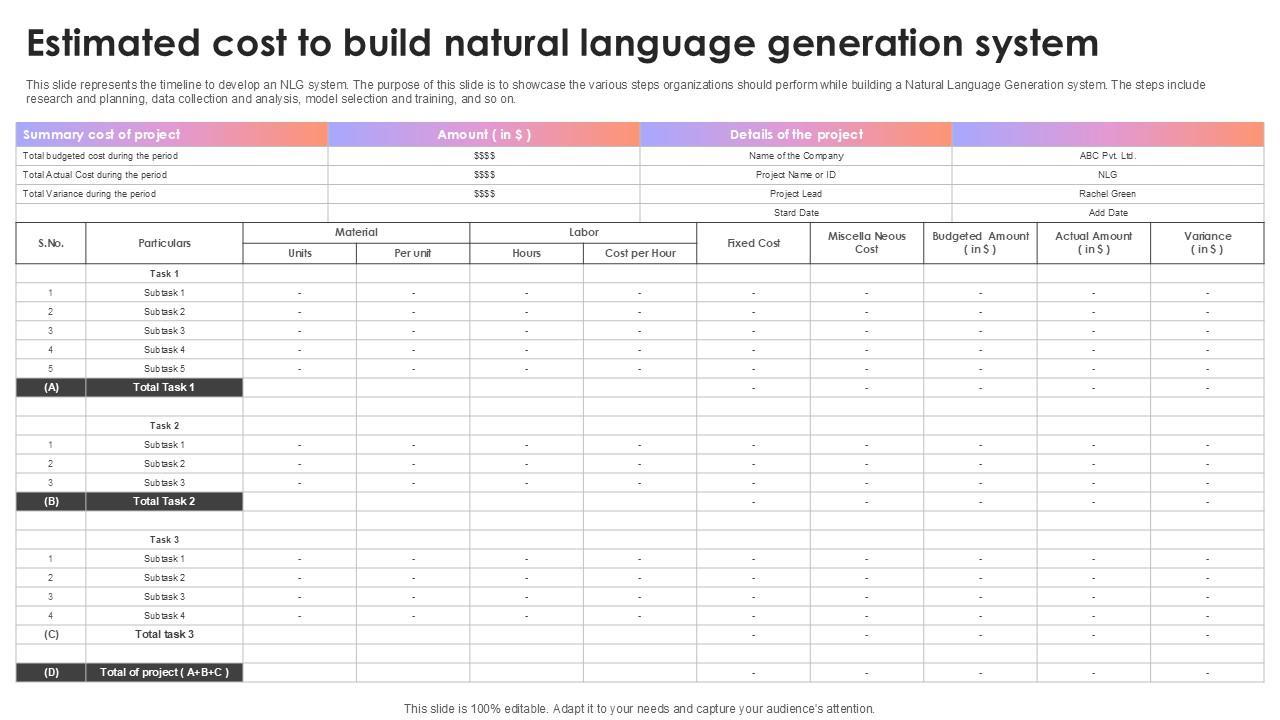Select the 'Variance ( in $ )' column header
This screenshot has width=1280, height=720.
tap(1207, 243)
